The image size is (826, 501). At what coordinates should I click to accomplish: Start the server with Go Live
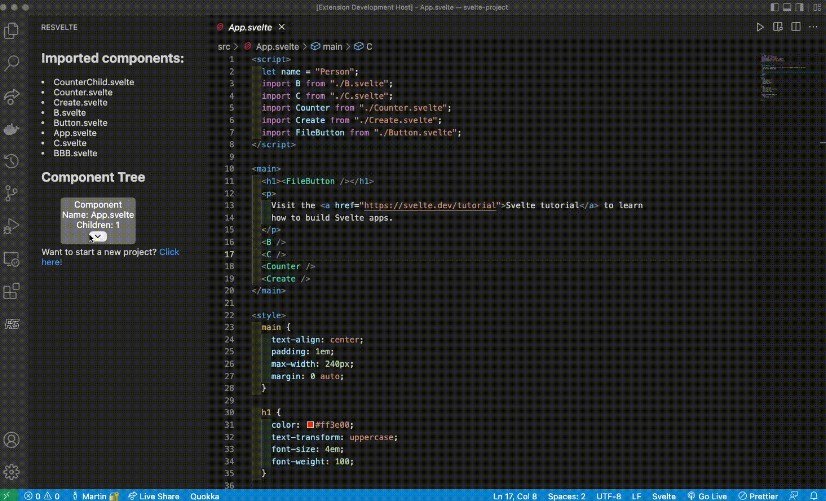pyautogui.click(x=707, y=496)
